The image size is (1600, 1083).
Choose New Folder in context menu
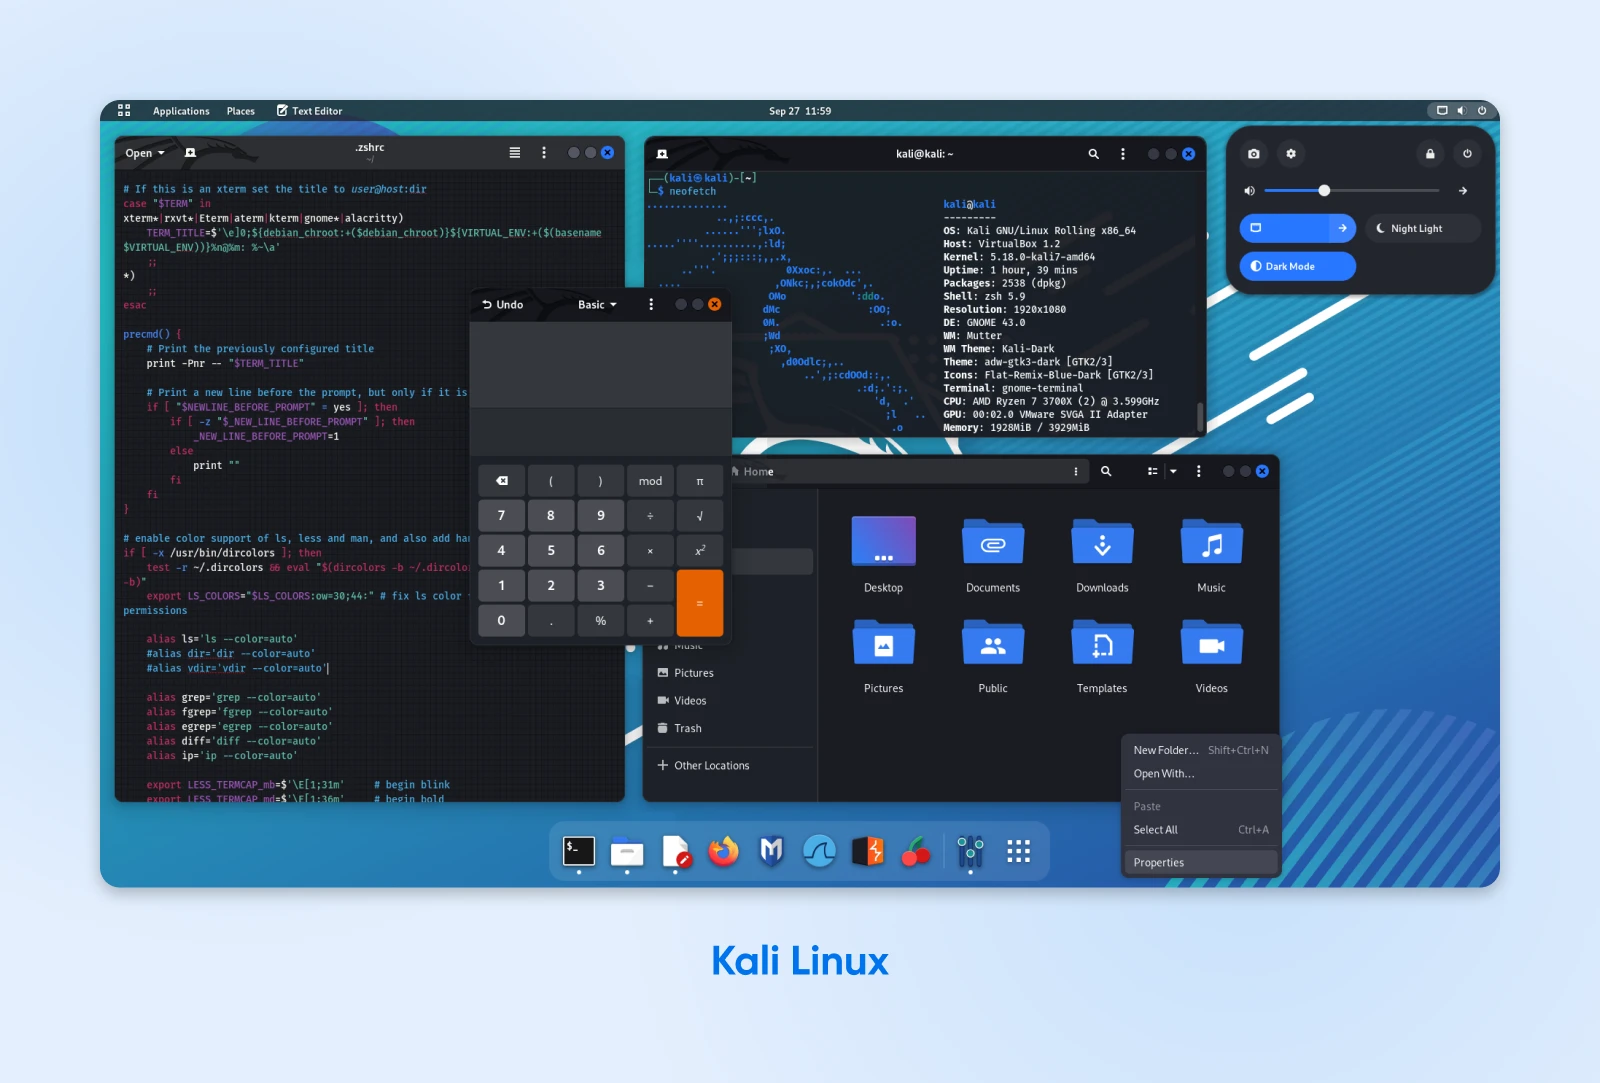(x=1200, y=750)
